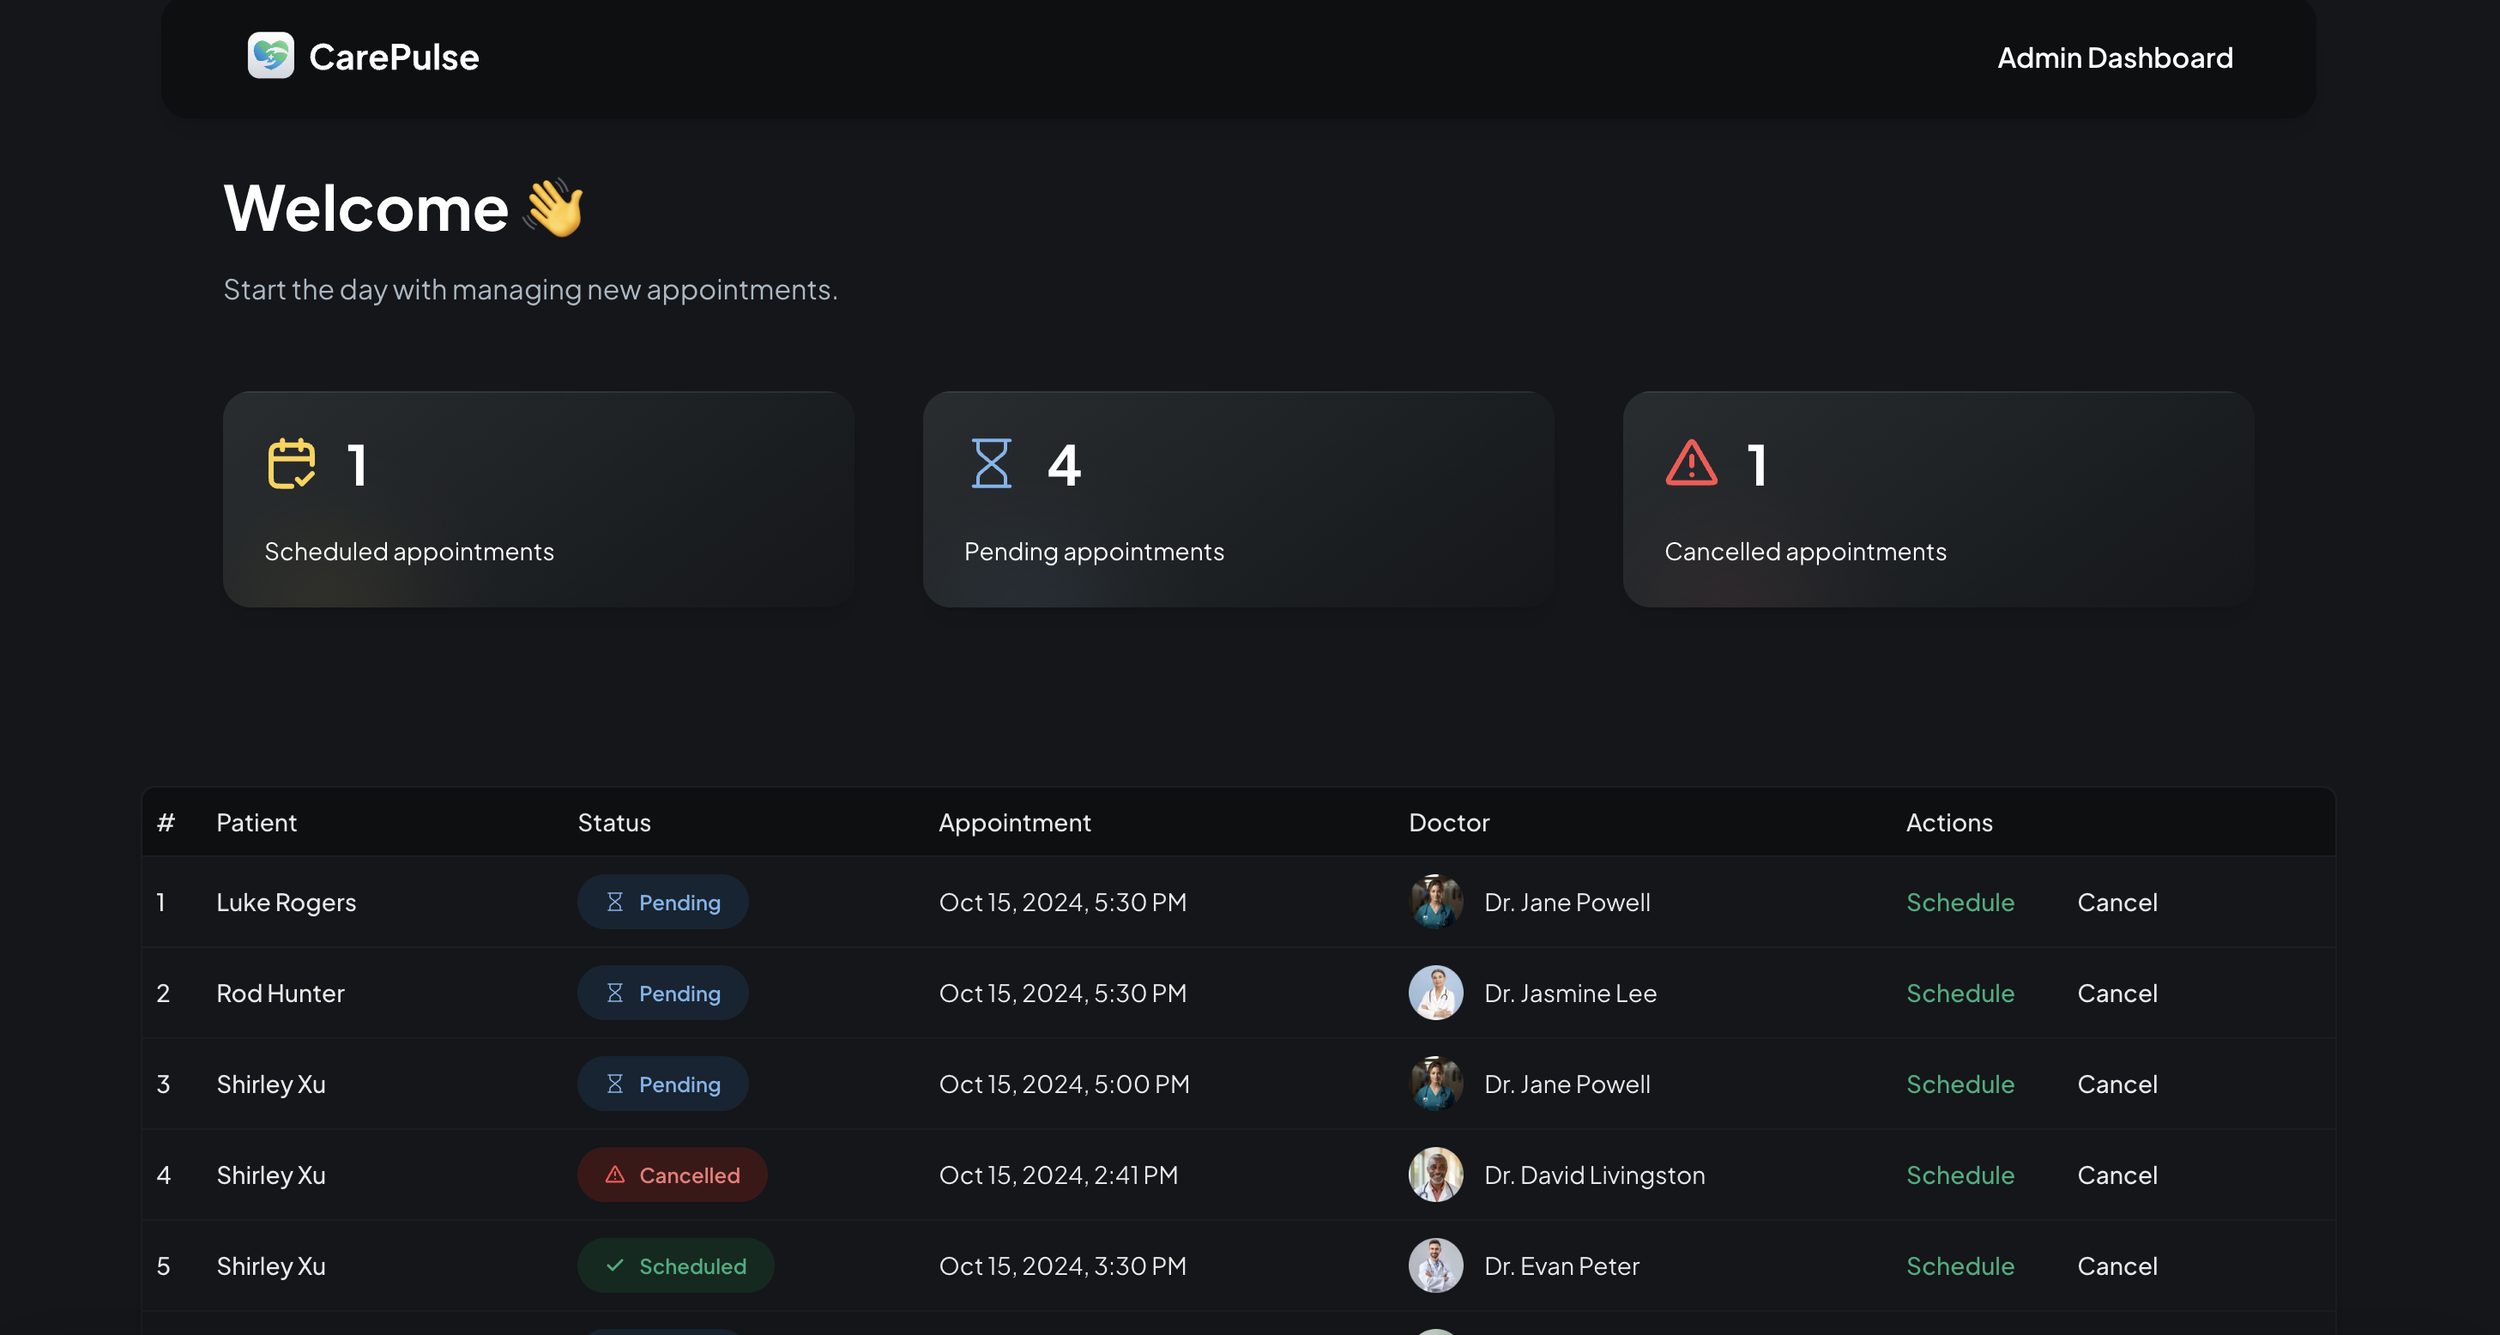This screenshot has height=1335, width=2500.
Task: Click the CarePulse logo icon
Action: click(270, 55)
